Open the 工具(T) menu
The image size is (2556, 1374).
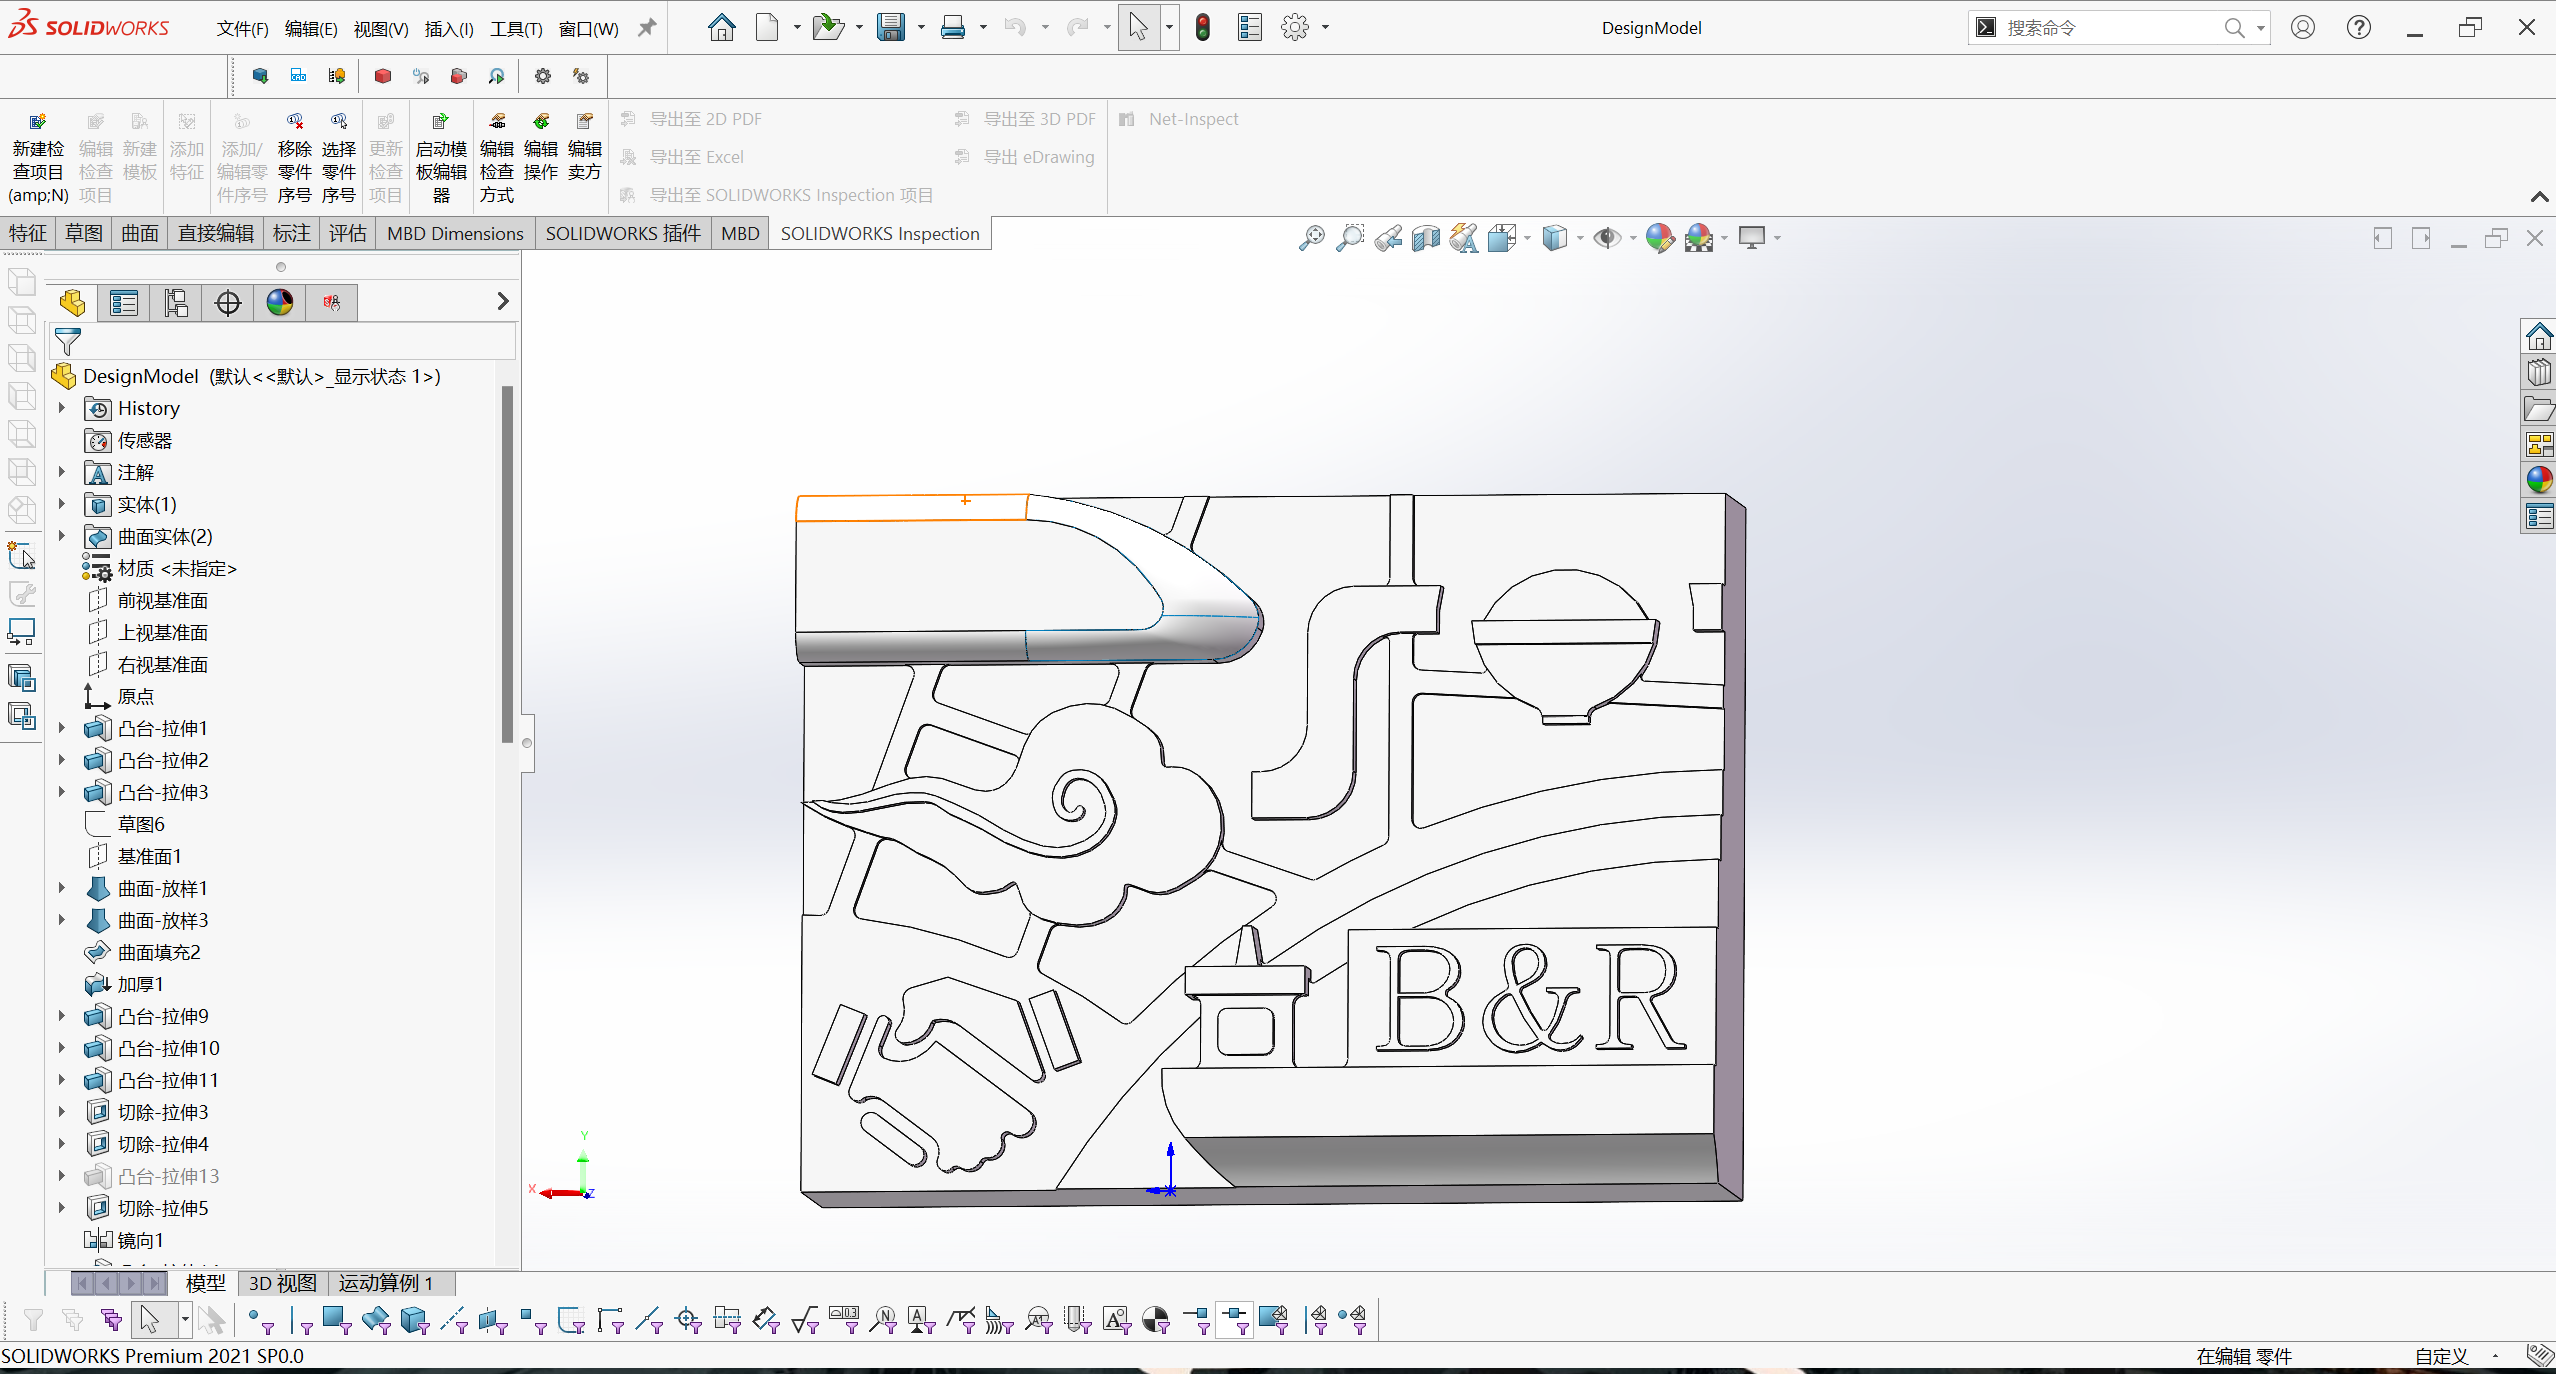tap(516, 28)
